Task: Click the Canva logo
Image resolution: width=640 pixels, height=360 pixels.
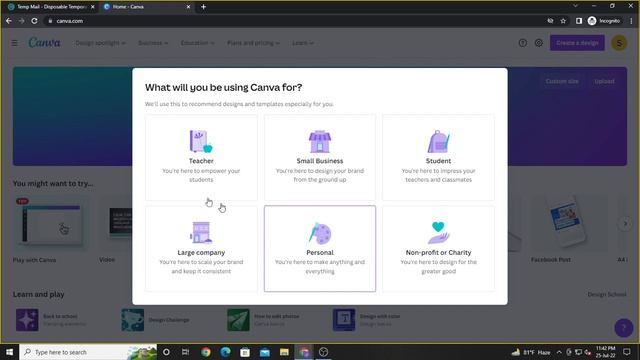Action: click(44, 42)
